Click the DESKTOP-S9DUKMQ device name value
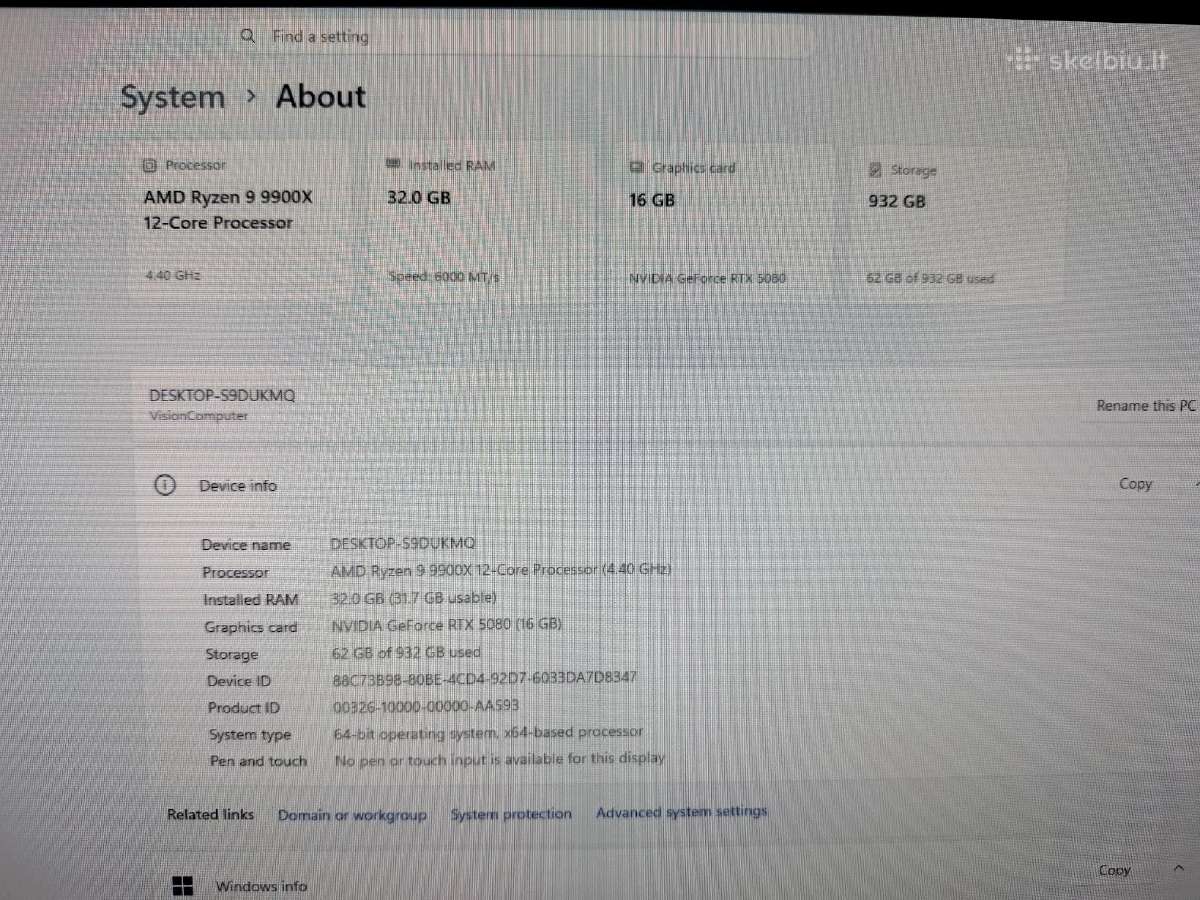 point(403,544)
